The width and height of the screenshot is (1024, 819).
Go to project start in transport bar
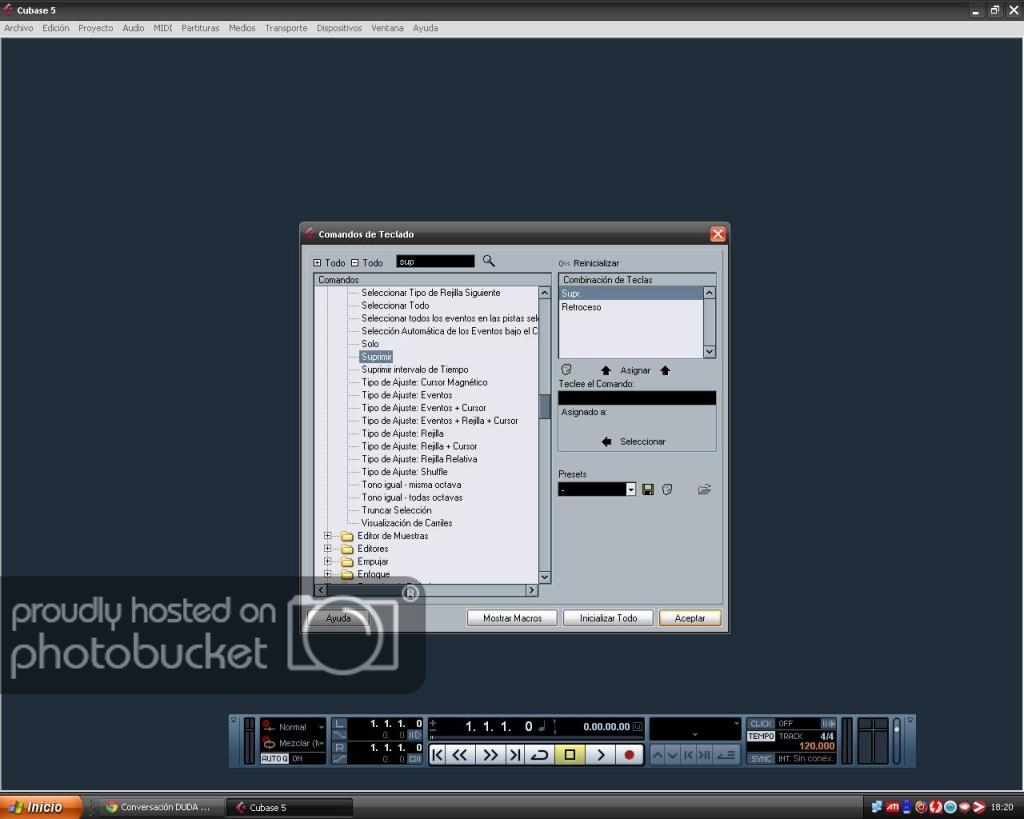point(438,755)
